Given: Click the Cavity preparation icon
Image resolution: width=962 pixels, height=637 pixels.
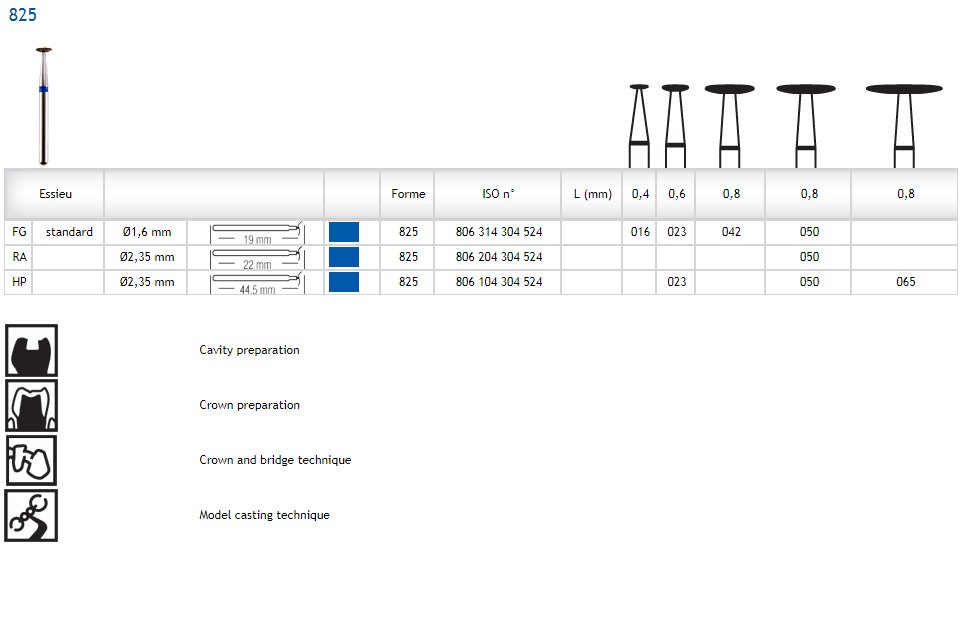Looking at the screenshot, I should pyautogui.click(x=31, y=350).
